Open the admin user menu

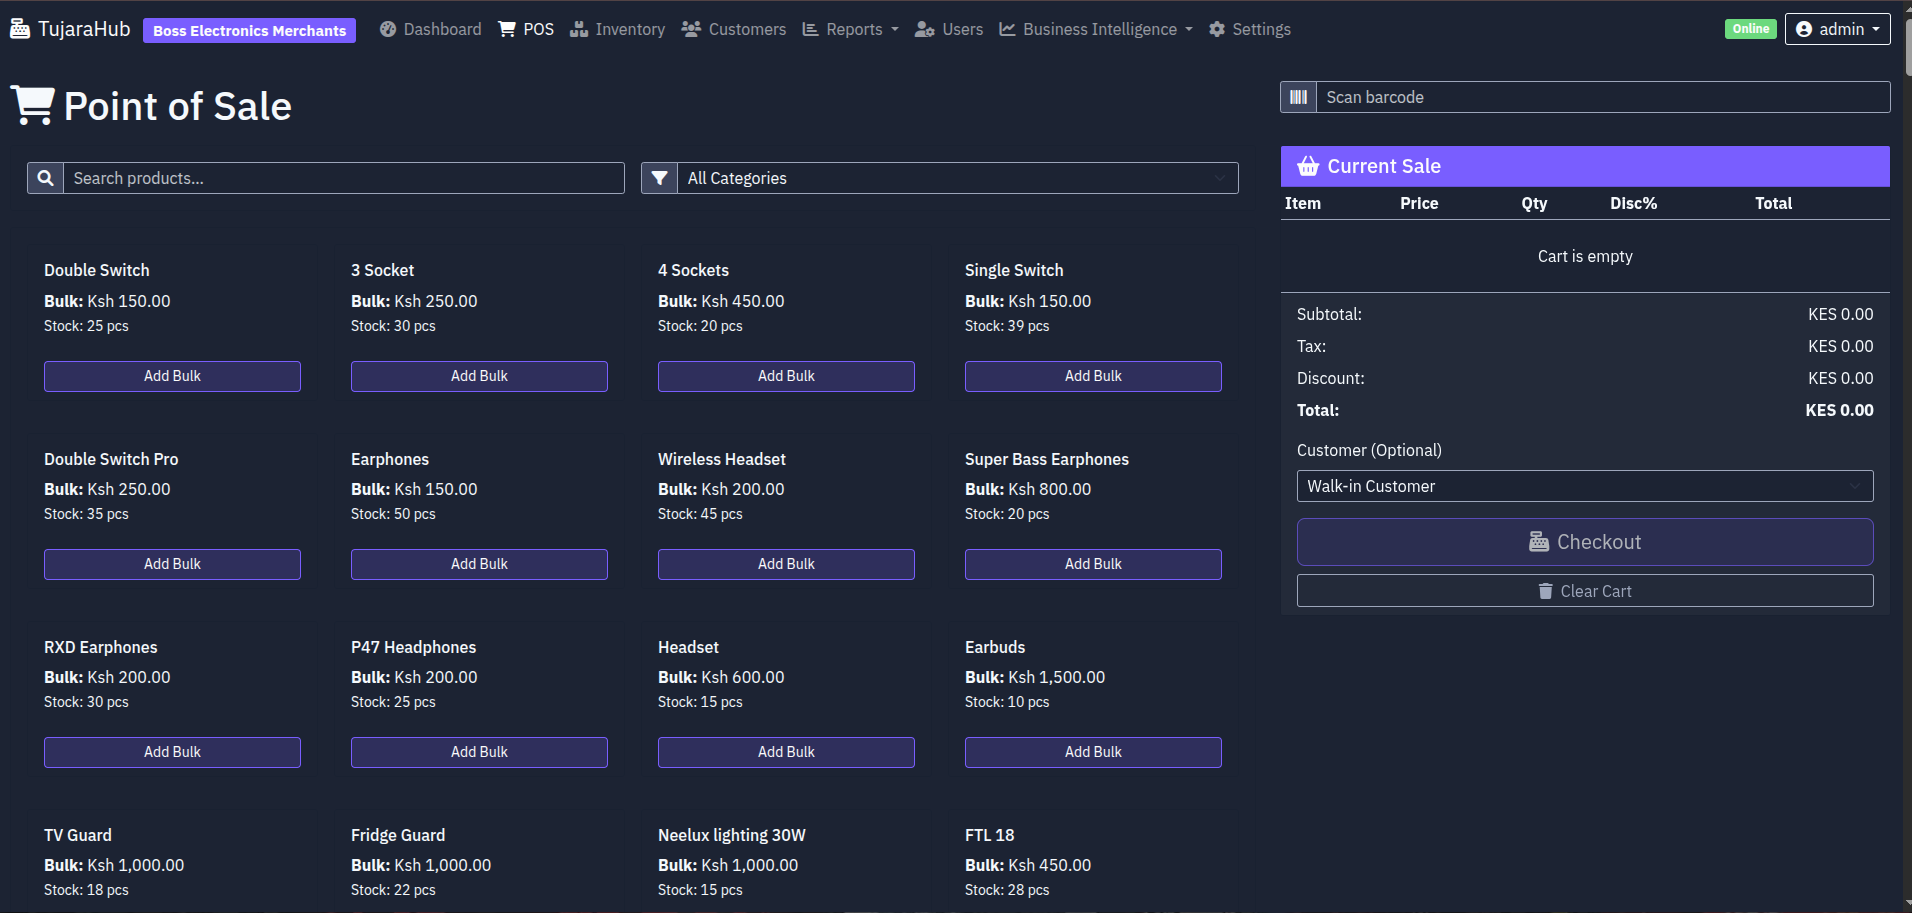point(1837,29)
